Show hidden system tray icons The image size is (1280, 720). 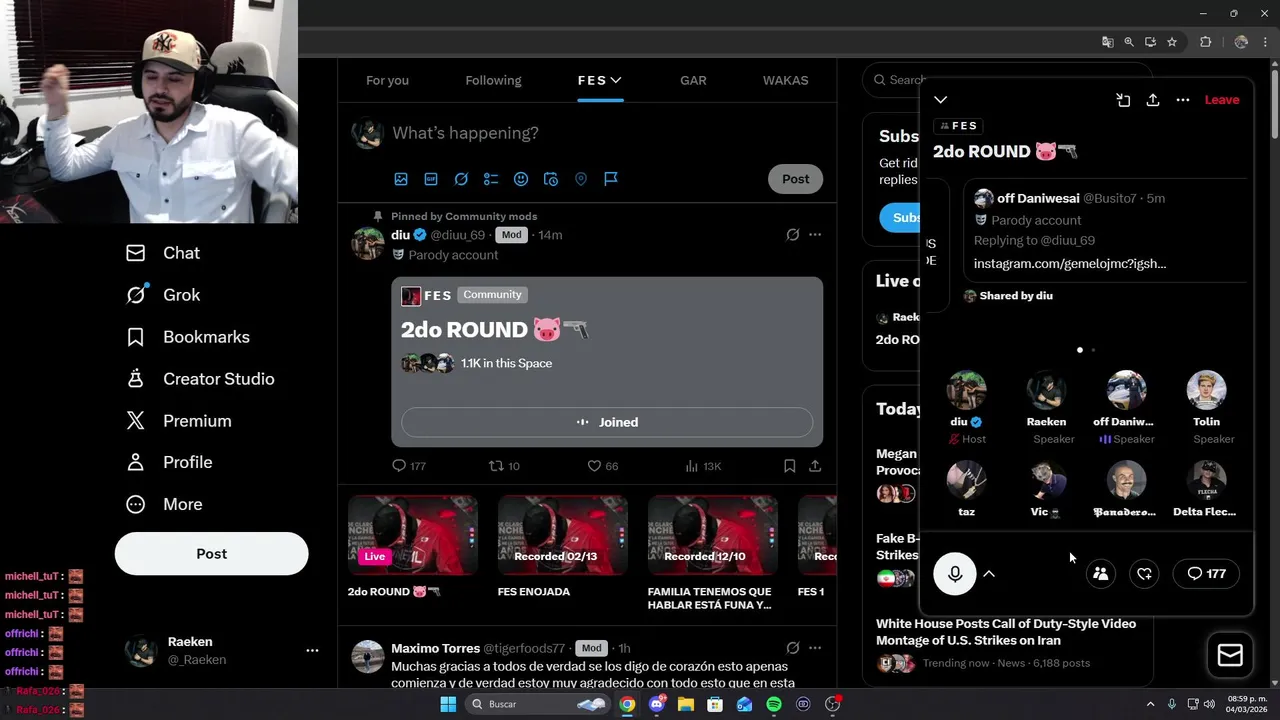1150,704
